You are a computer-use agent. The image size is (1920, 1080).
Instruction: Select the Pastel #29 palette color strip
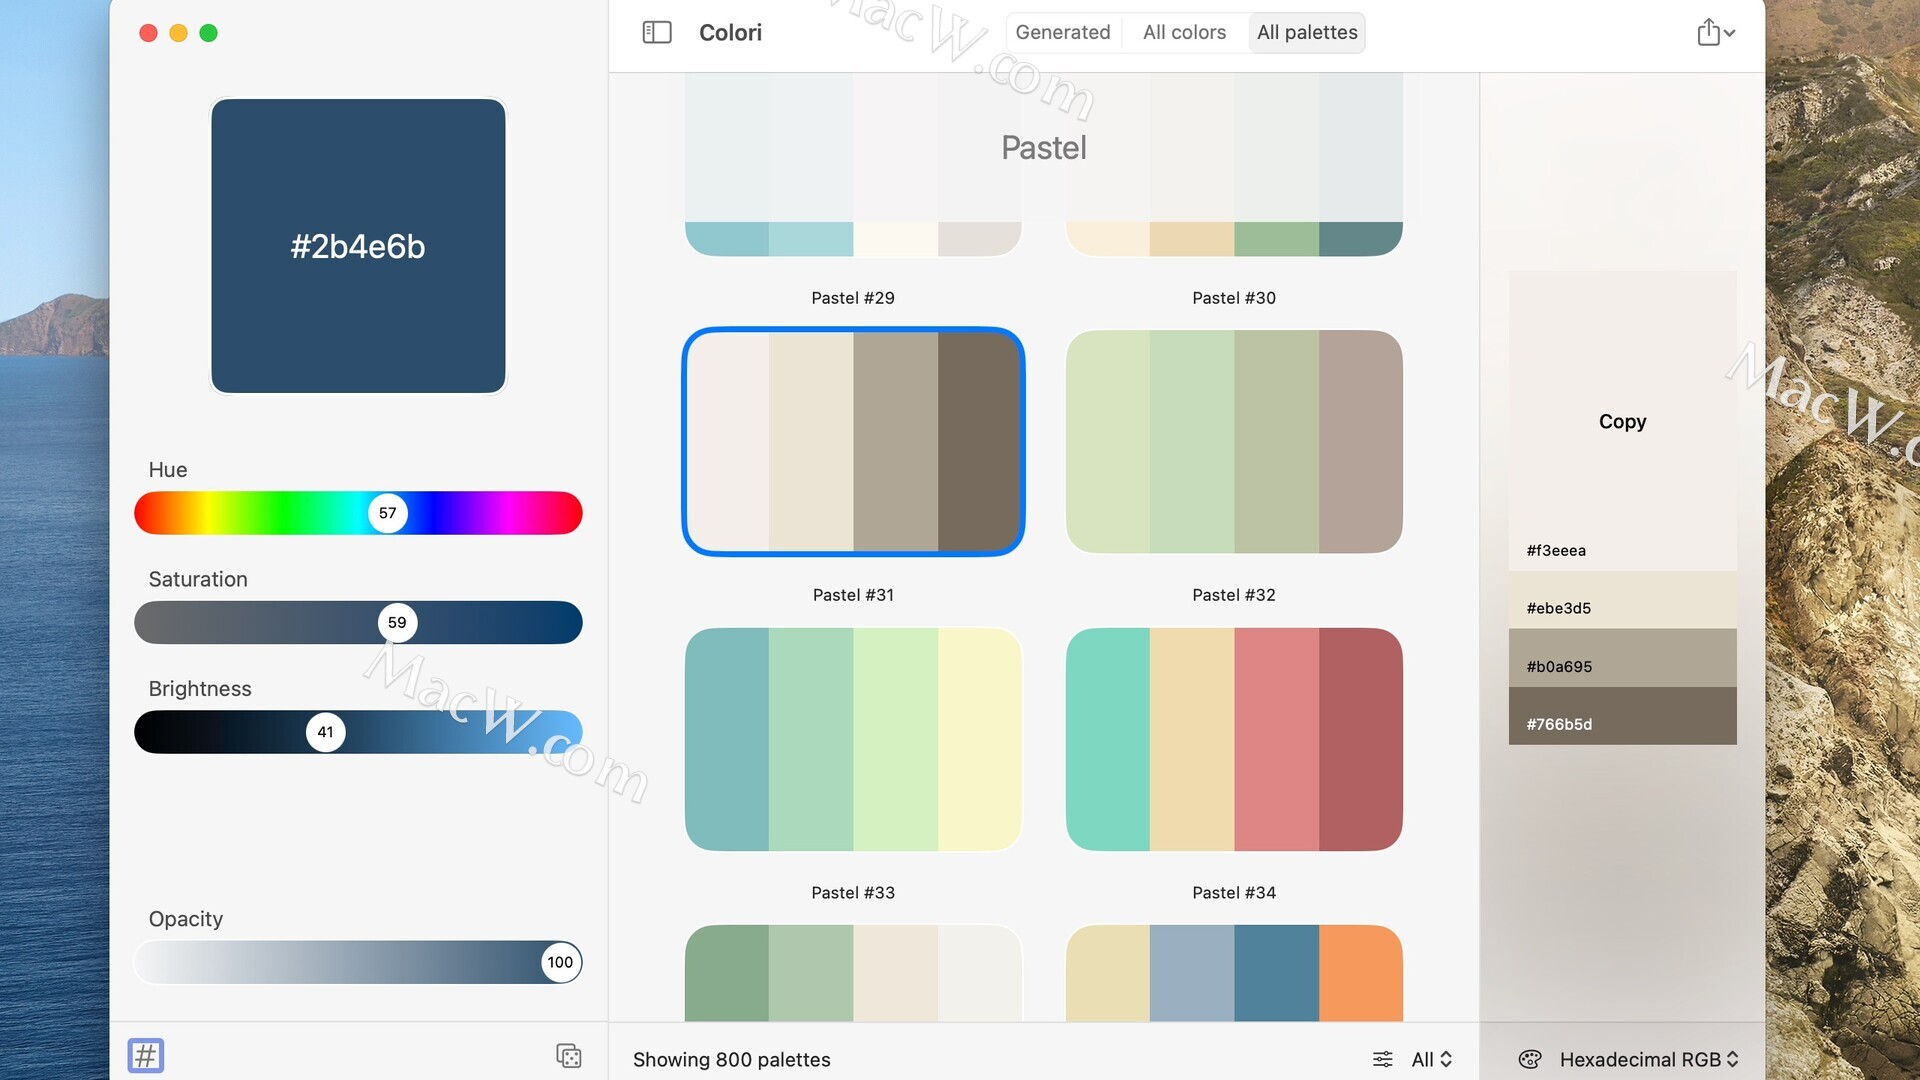click(x=853, y=239)
